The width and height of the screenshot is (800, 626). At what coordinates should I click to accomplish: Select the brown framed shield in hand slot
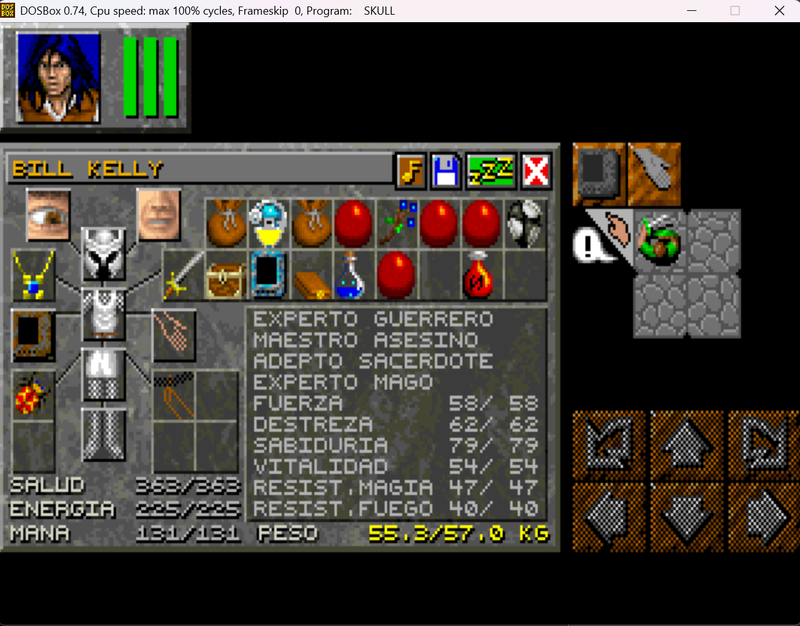[x=33, y=335]
